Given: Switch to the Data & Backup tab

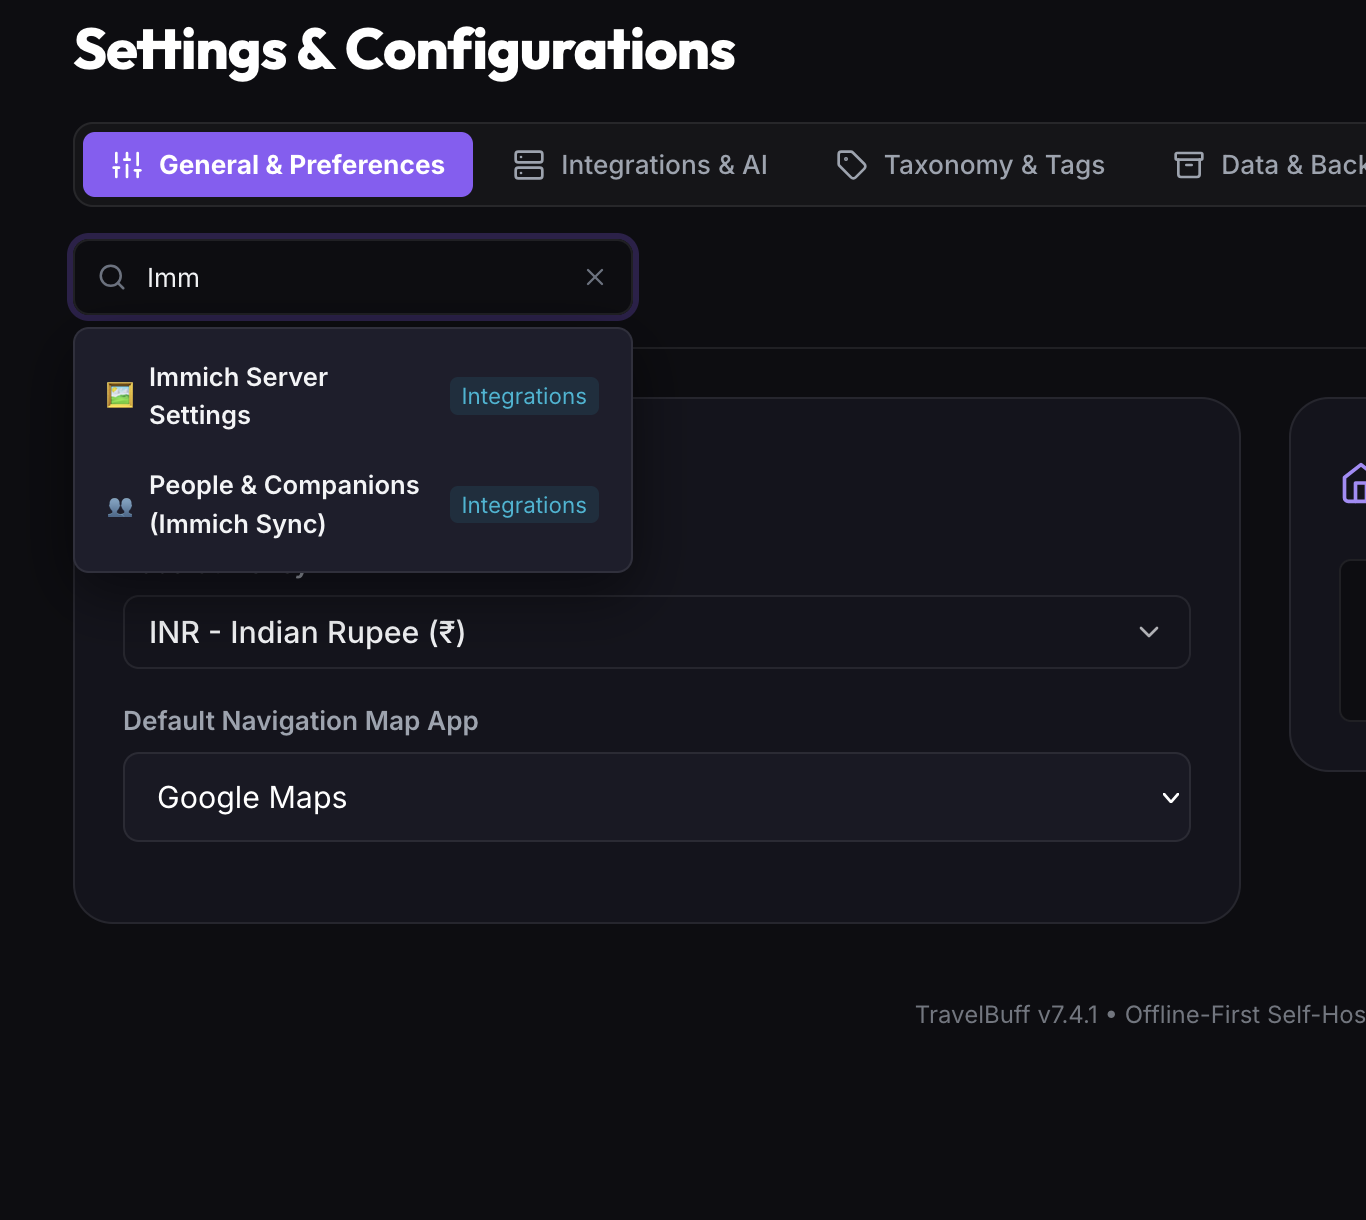Looking at the screenshot, I should (x=1268, y=165).
